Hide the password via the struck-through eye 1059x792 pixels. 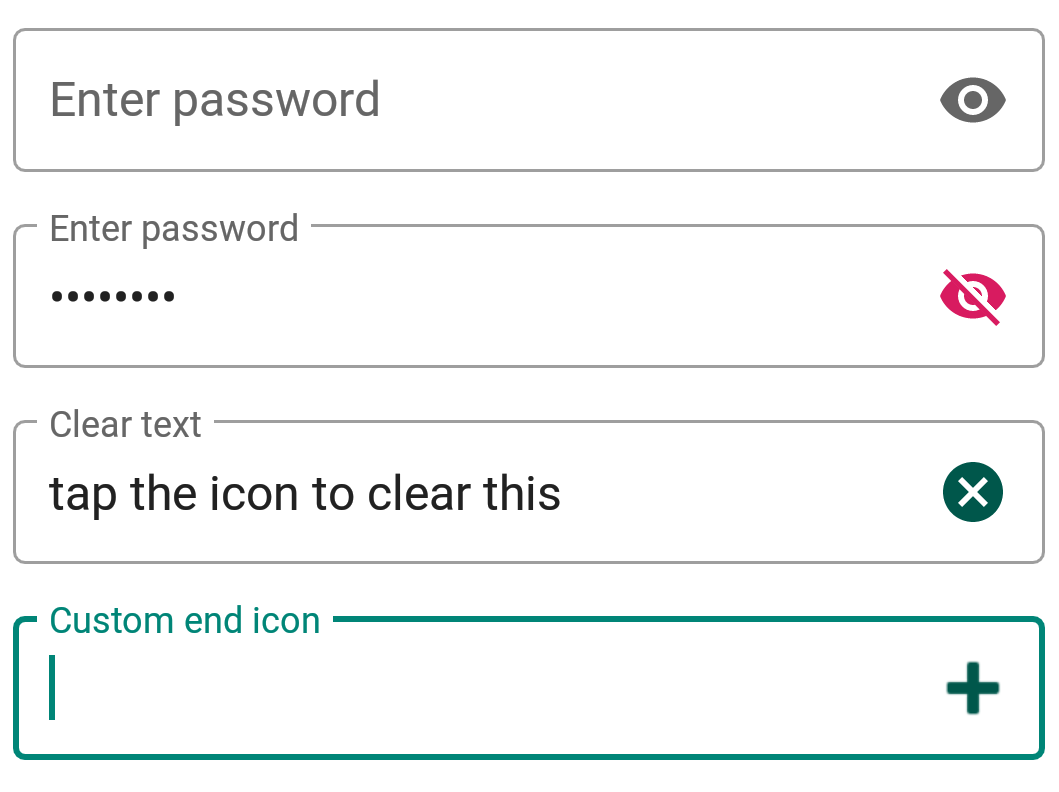click(973, 296)
